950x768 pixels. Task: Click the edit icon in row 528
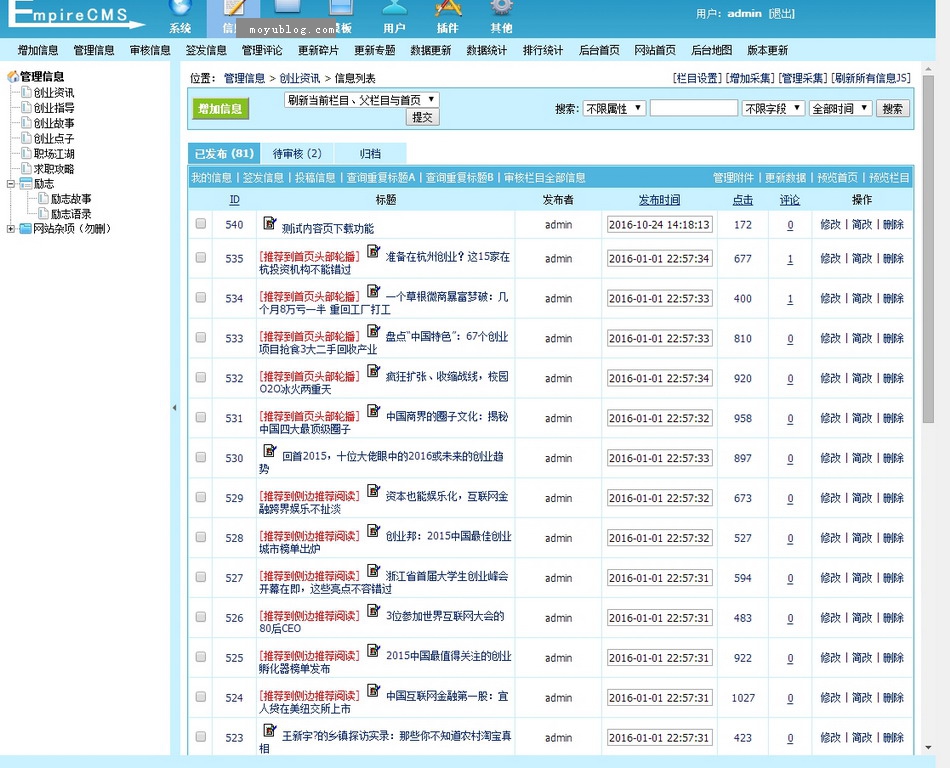pyautogui.click(x=373, y=531)
